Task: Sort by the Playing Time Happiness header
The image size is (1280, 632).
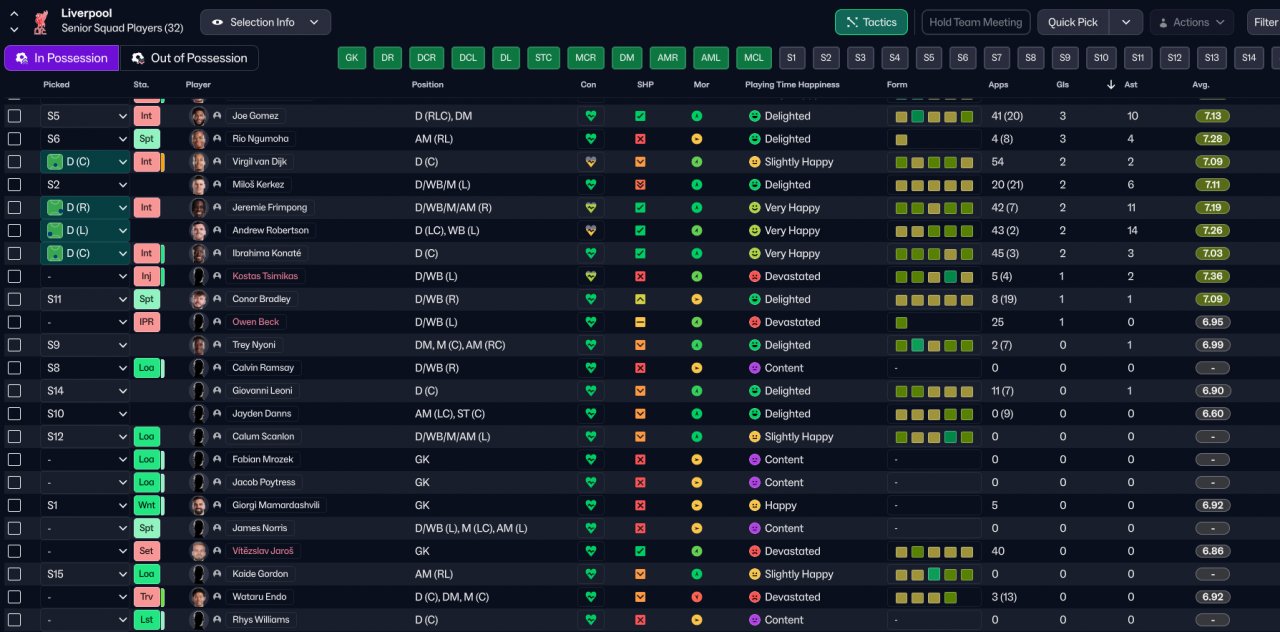Action: point(792,85)
